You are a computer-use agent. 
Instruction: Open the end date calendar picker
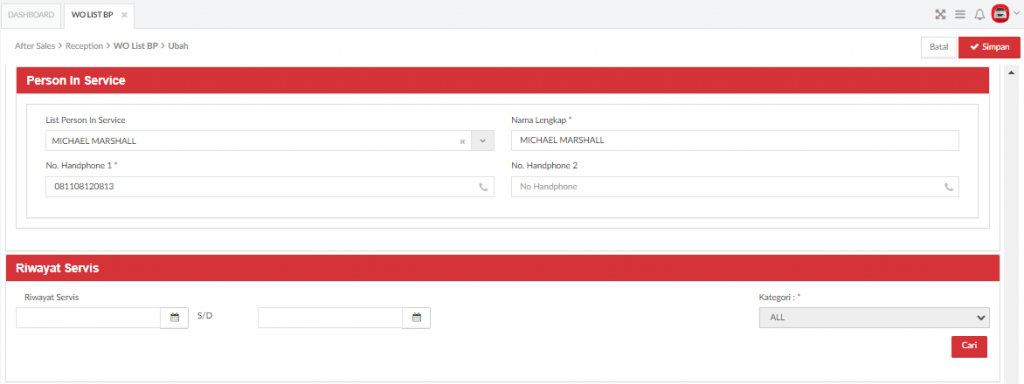pos(417,318)
